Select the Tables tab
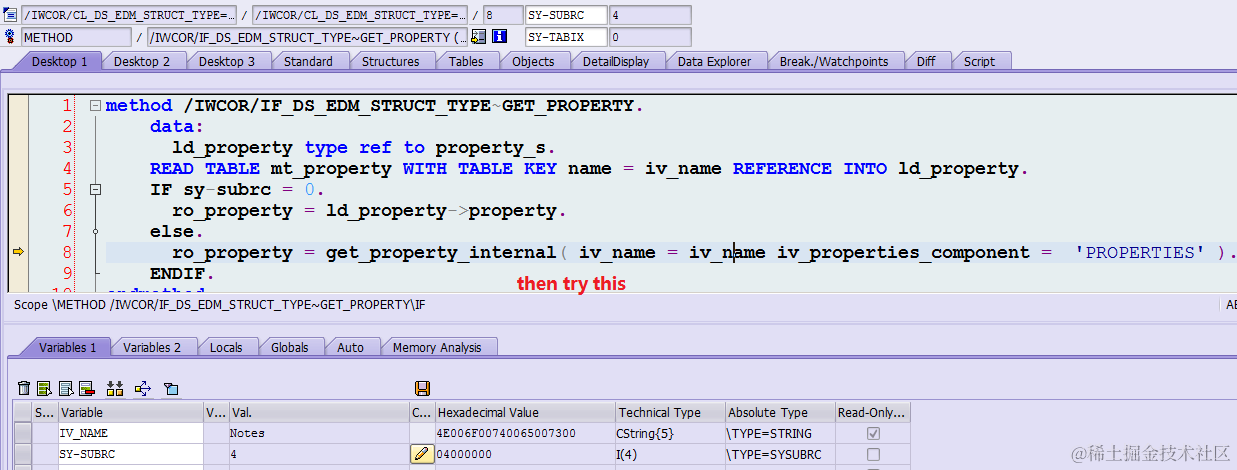 466,61
